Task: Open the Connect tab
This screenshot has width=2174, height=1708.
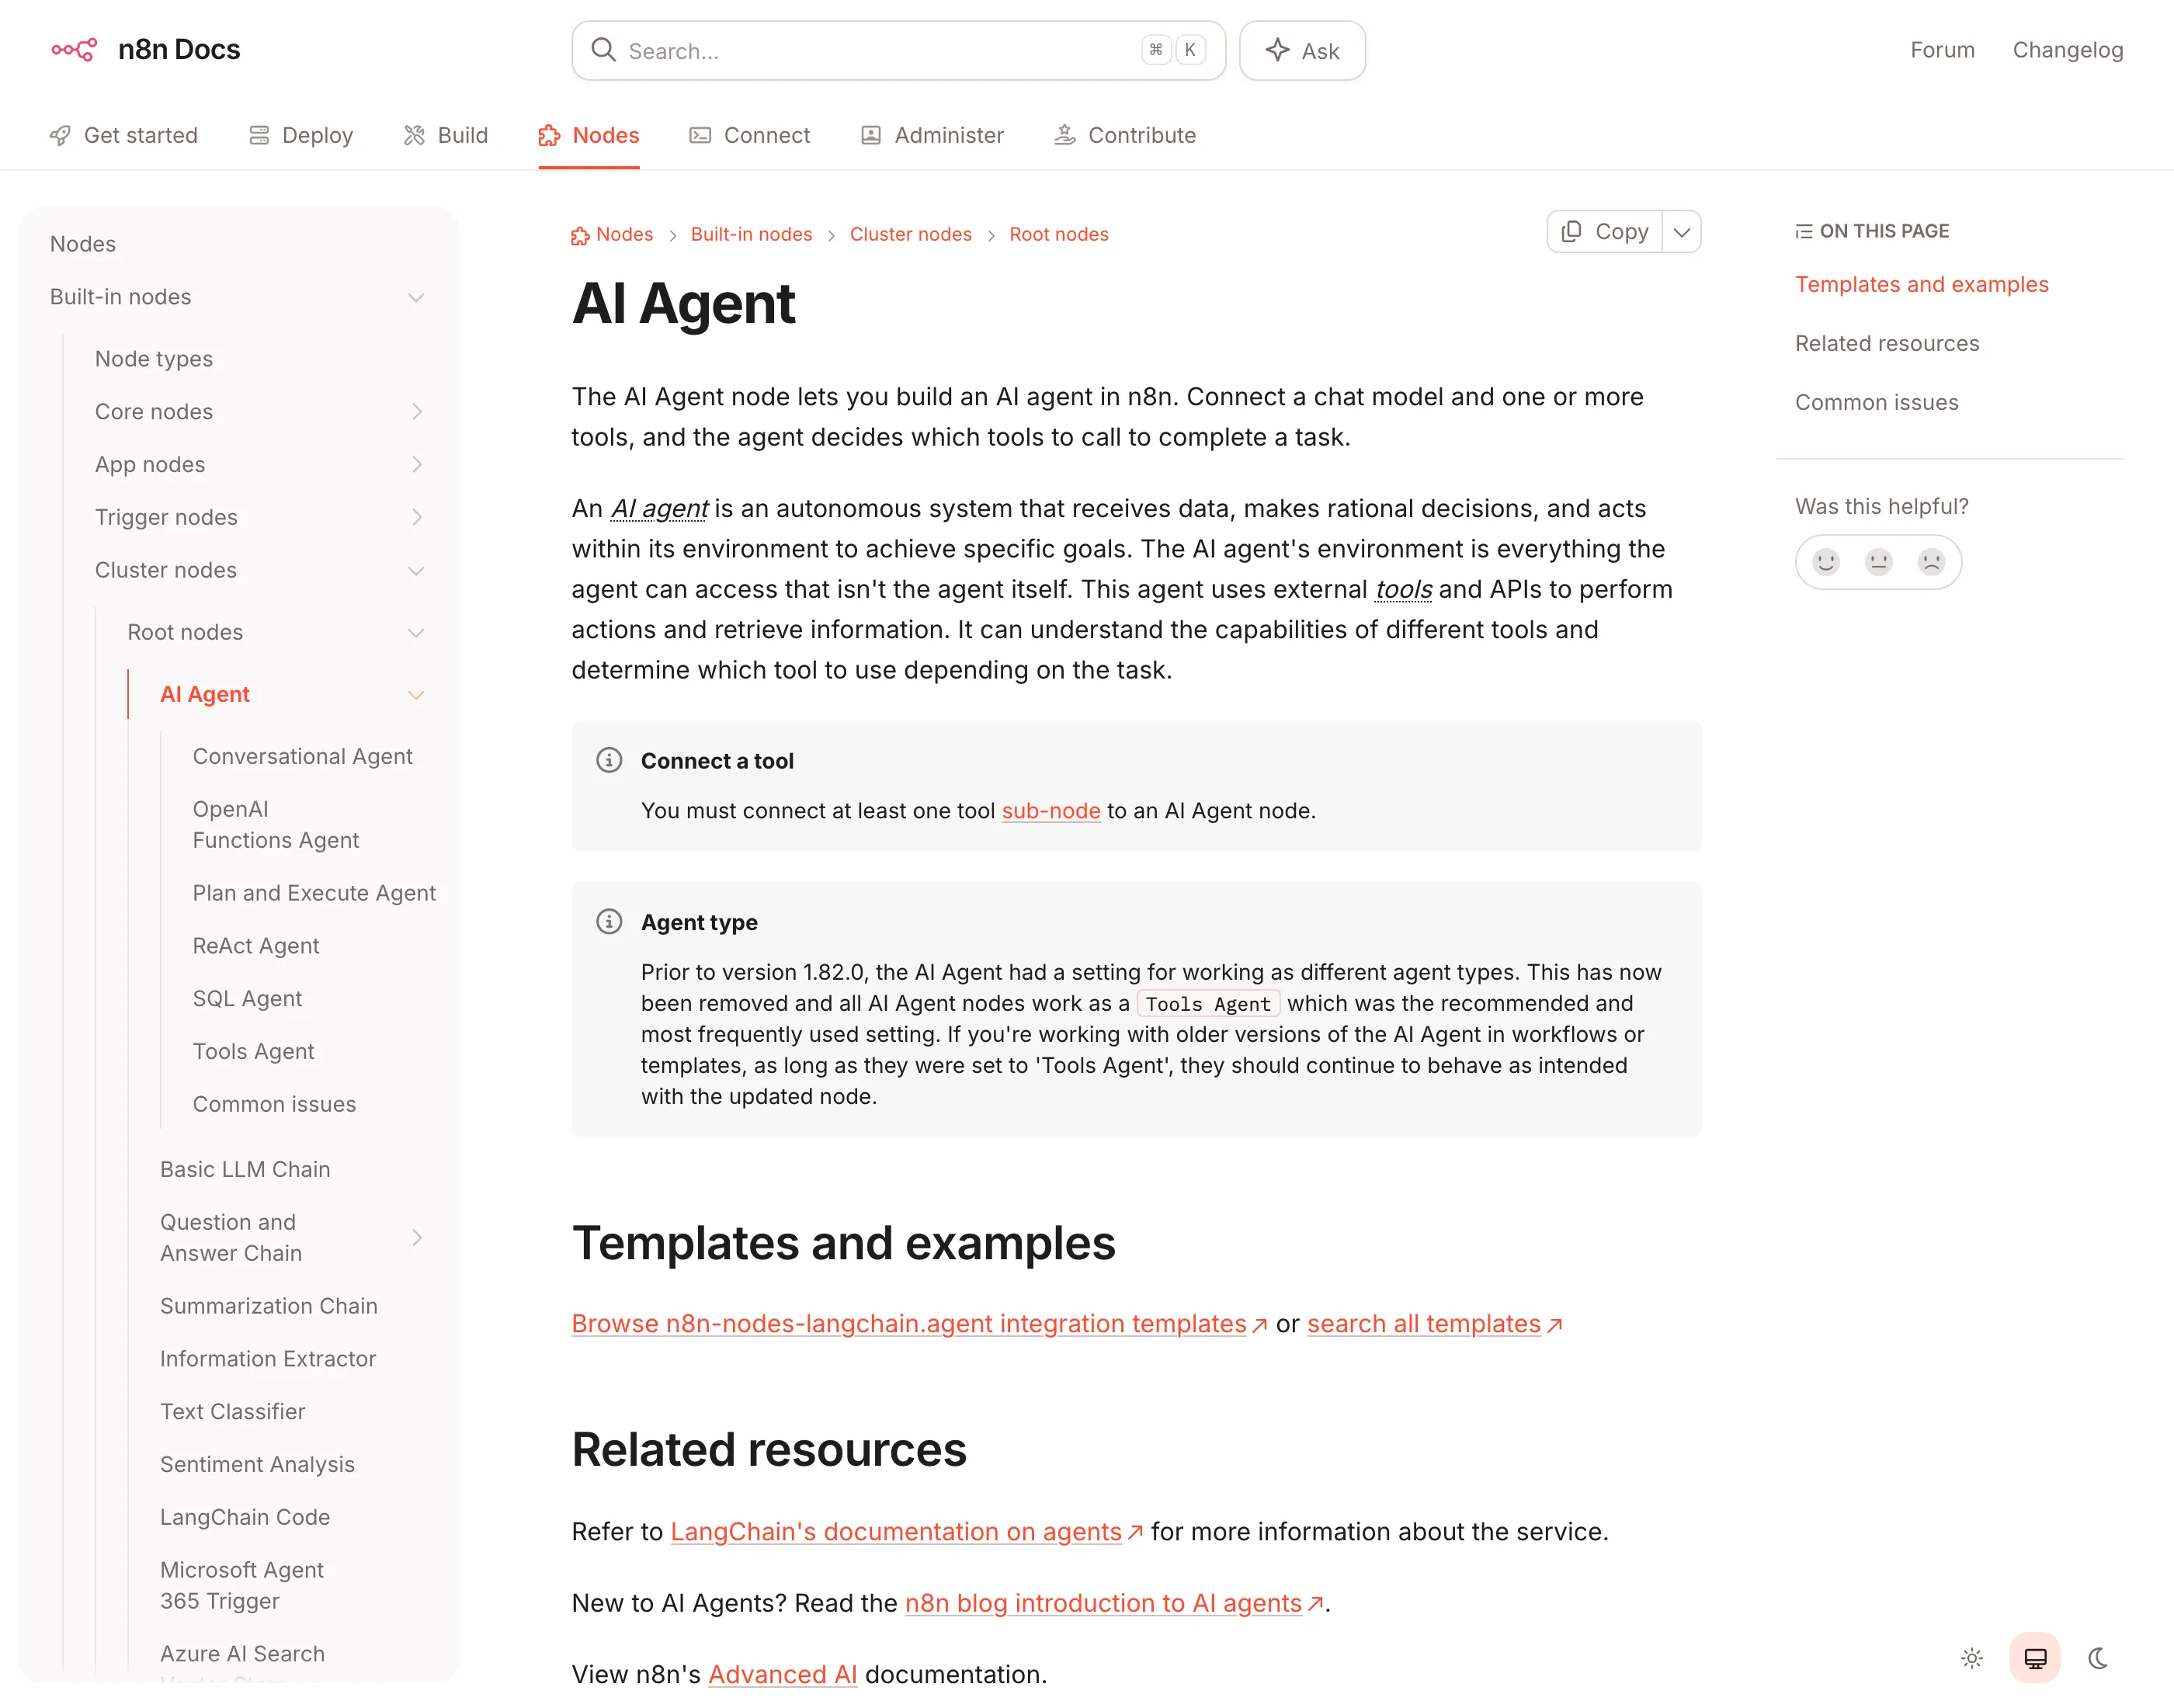Action: 750,135
